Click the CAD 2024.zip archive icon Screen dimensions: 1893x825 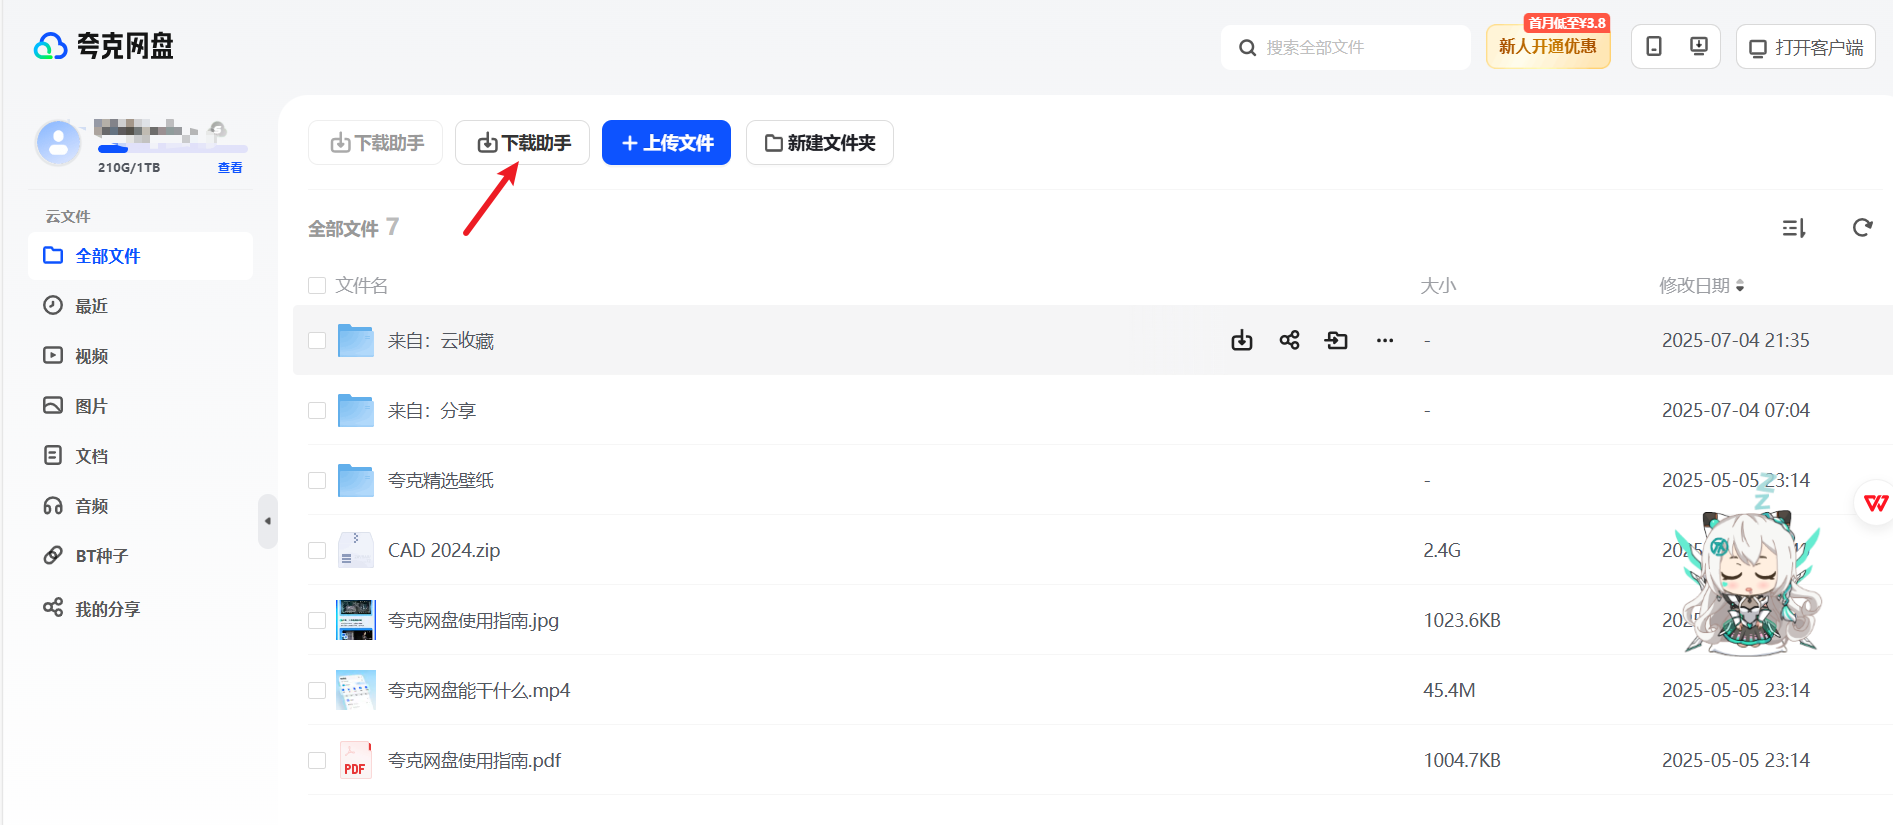point(356,550)
